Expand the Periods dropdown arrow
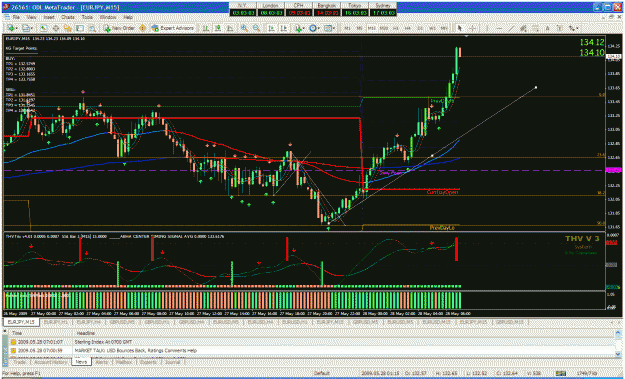 [x=319, y=28]
